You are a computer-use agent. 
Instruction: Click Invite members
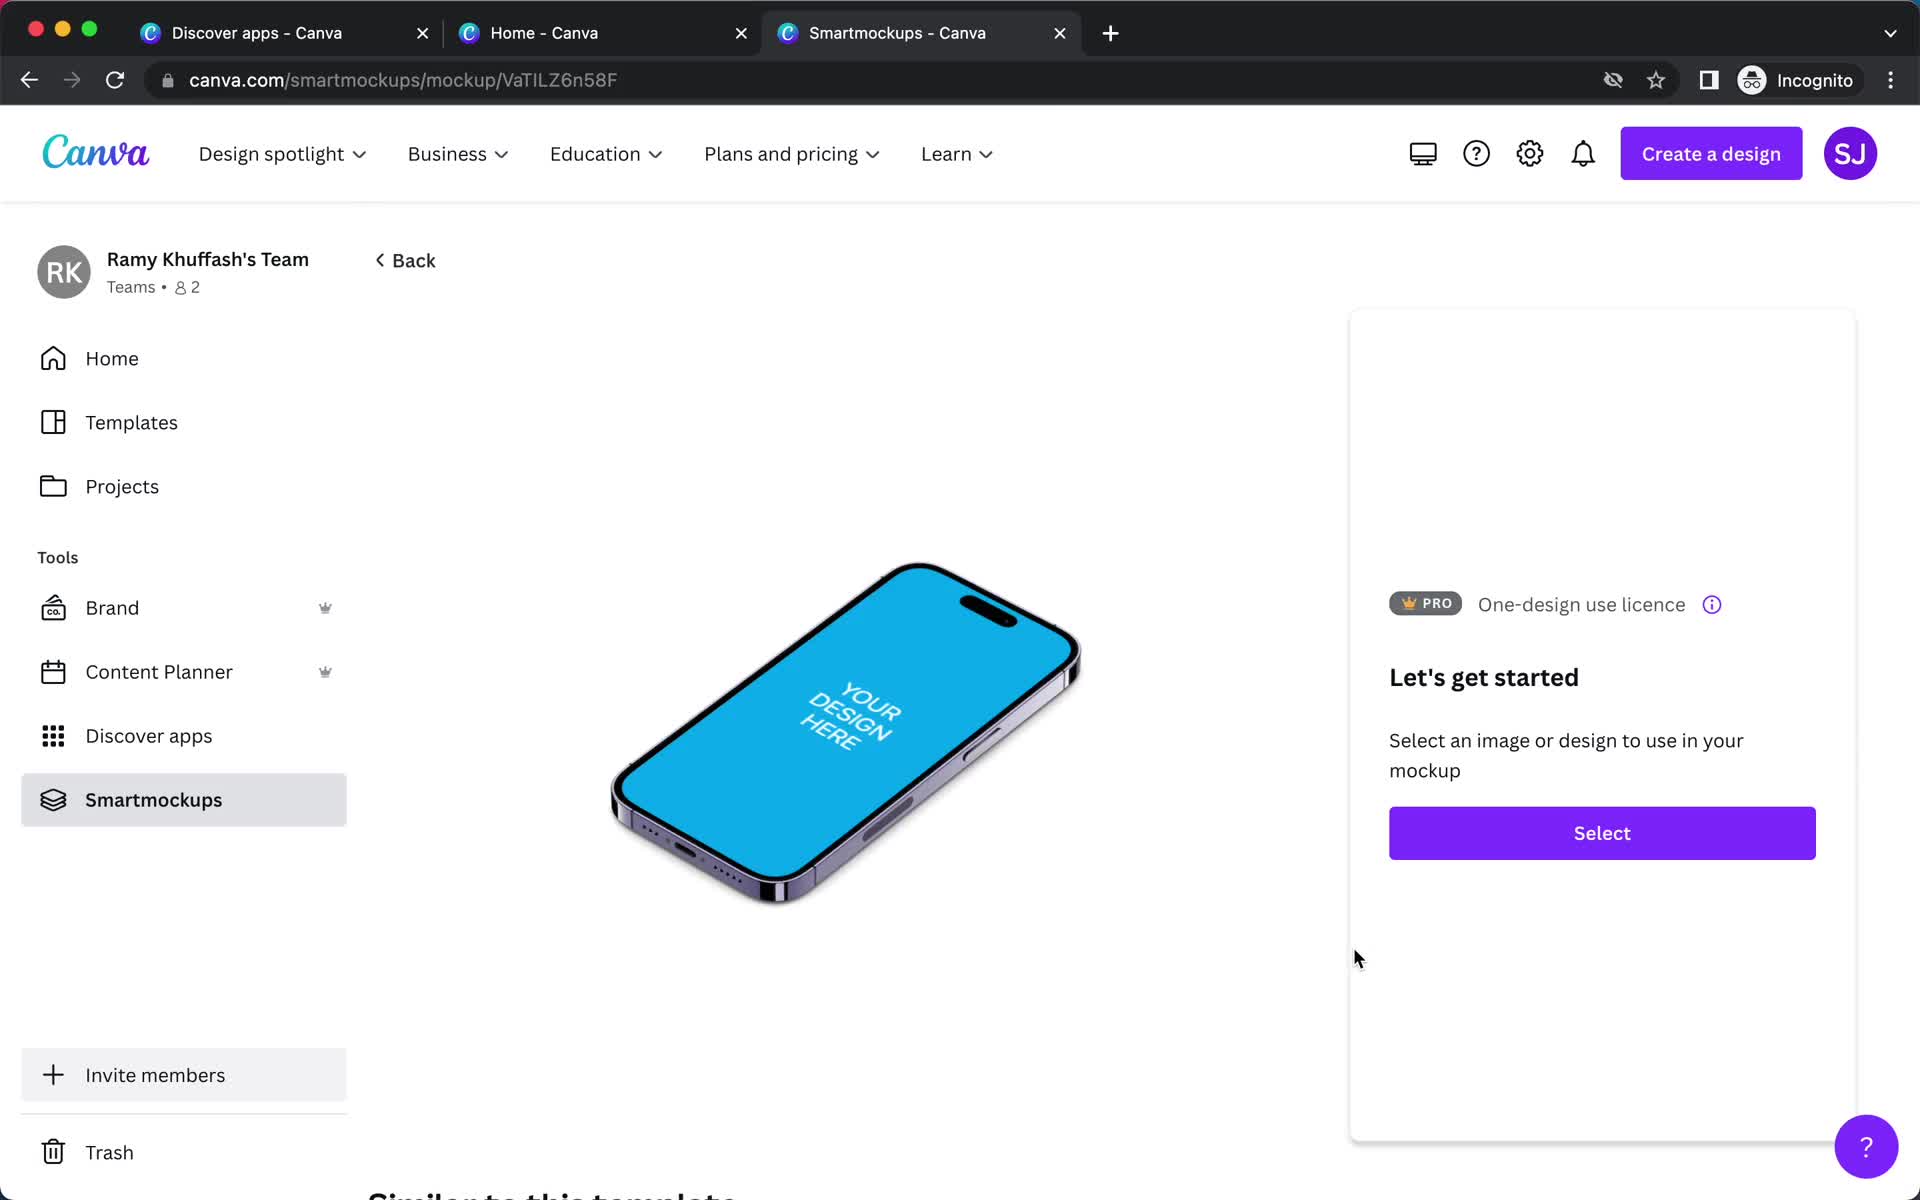[184, 1075]
